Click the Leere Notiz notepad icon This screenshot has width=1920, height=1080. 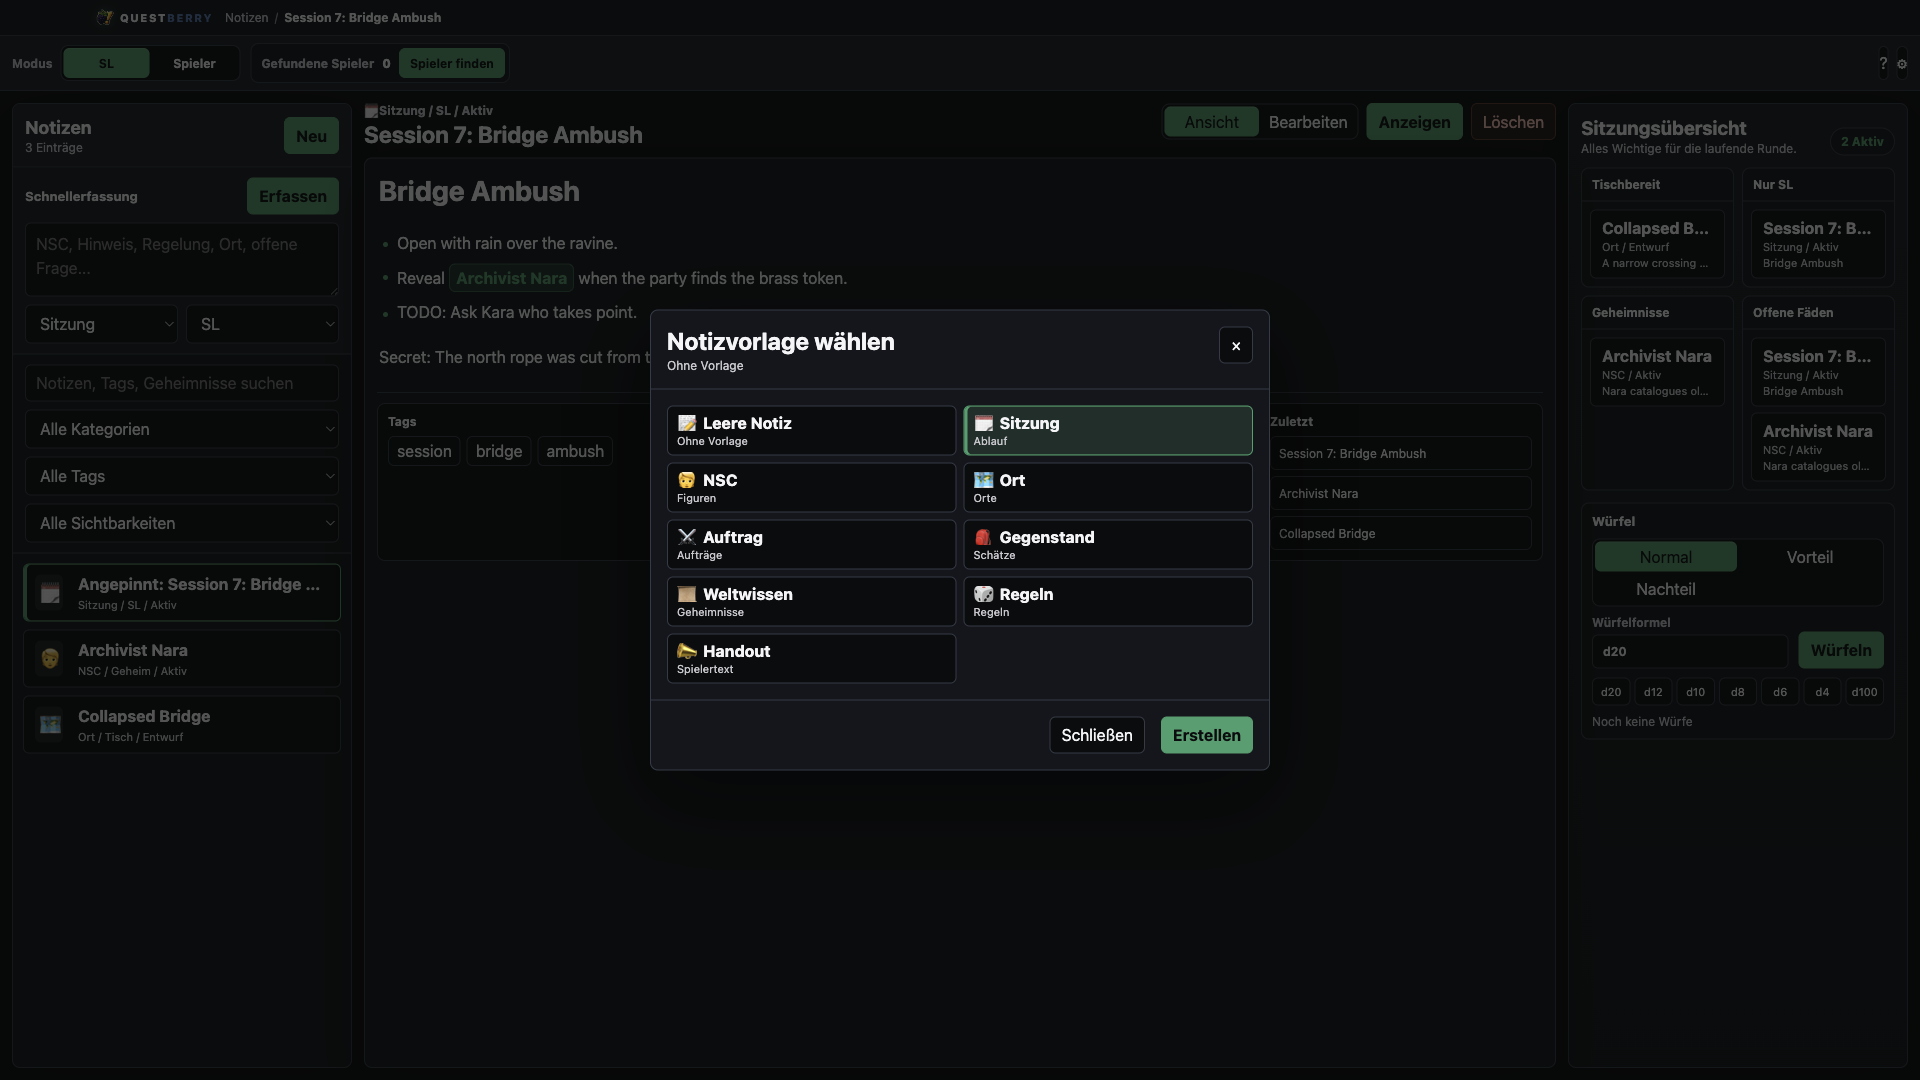tap(687, 423)
